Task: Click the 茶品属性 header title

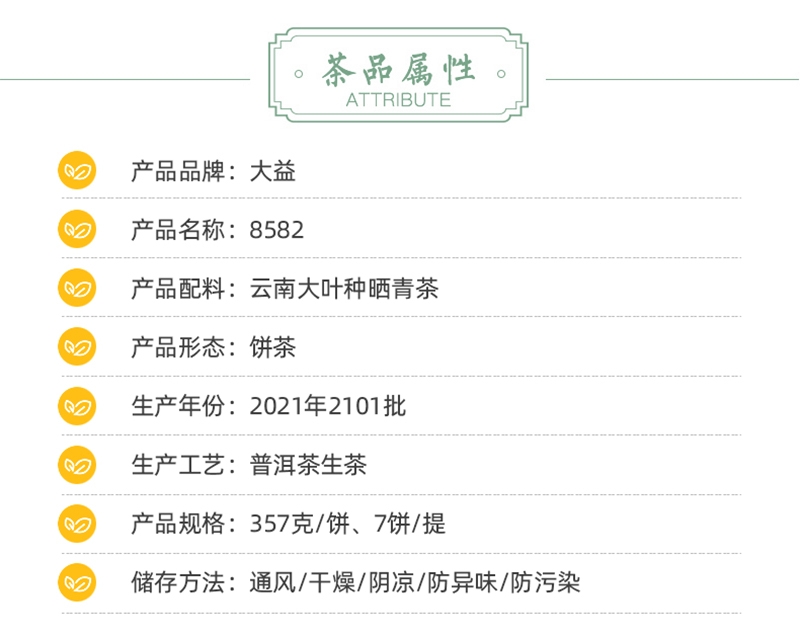Action: 398,70
